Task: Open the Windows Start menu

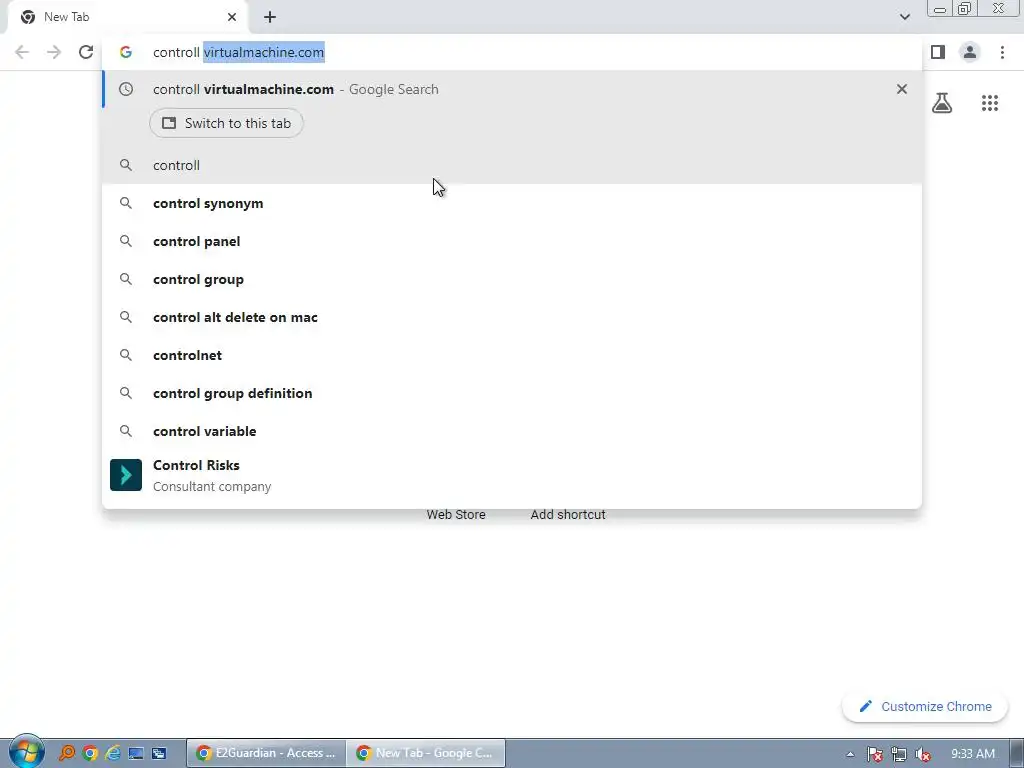Action: pos(26,752)
